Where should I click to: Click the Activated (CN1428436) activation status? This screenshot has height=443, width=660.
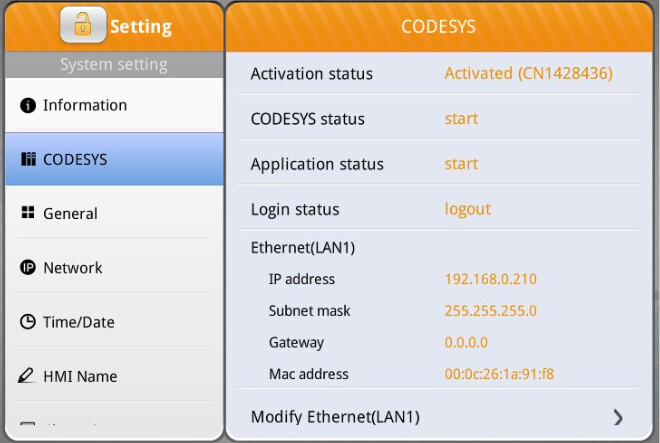point(528,74)
